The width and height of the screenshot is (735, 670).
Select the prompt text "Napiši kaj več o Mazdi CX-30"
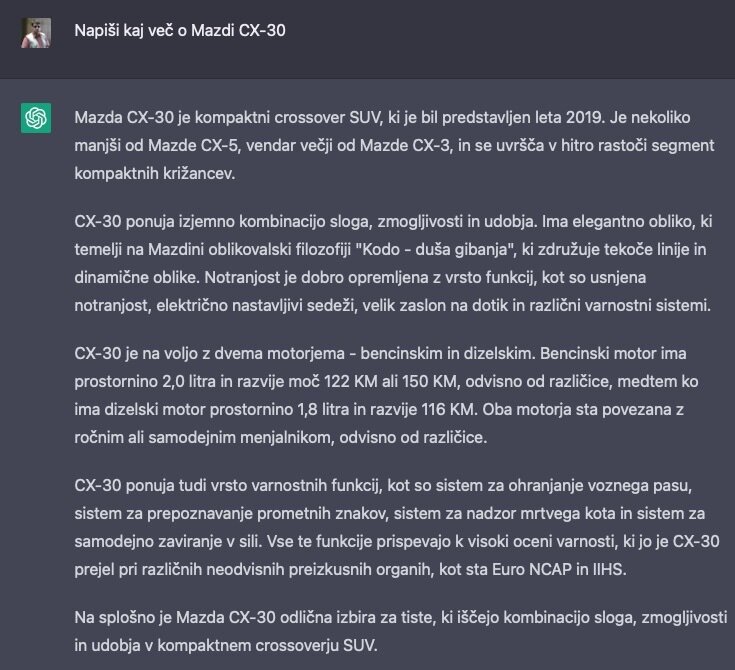click(x=180, y=30)
